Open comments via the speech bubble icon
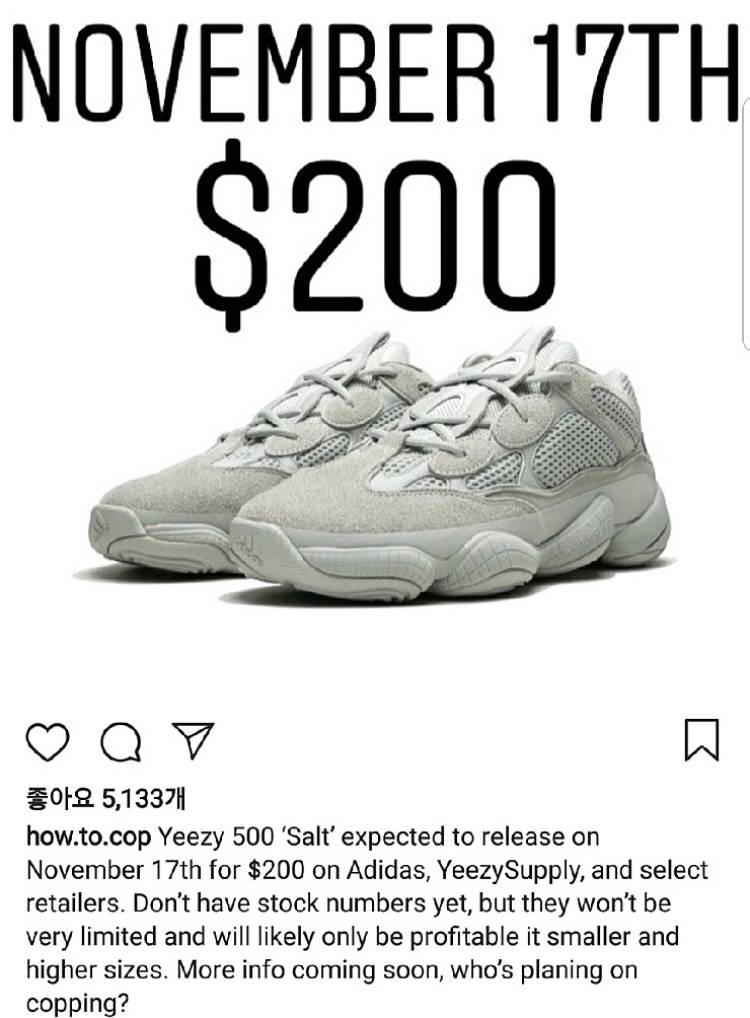Image resolution: width=750 pixels, height=1018 pixels. point(121,741)
